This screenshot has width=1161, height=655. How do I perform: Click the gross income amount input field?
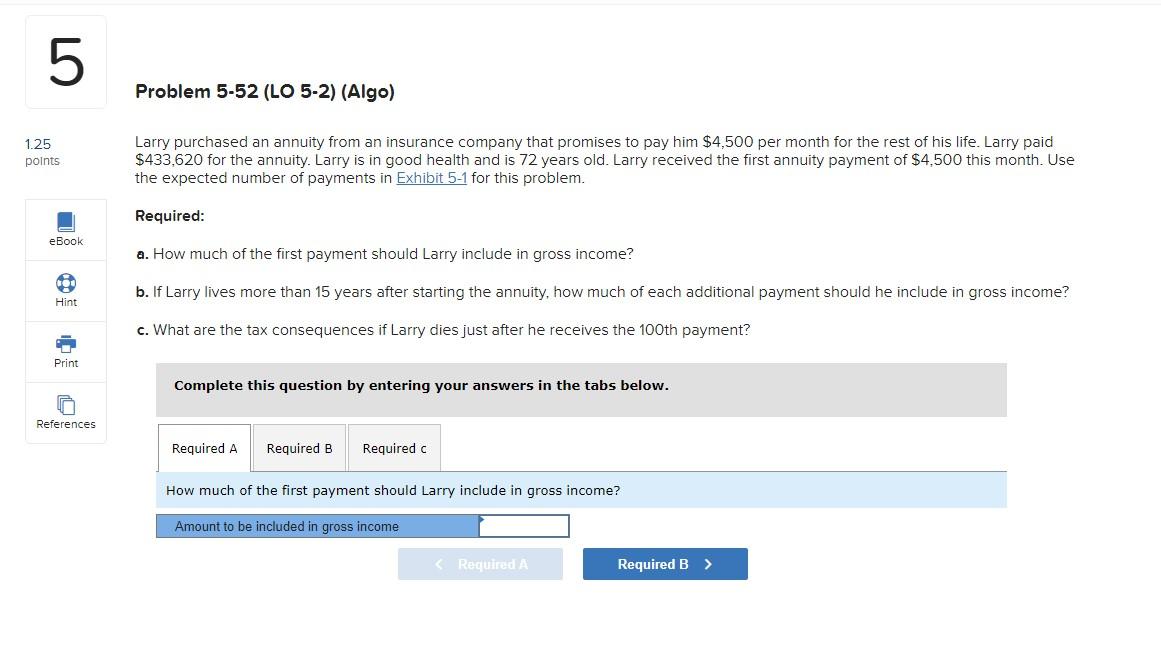[523, 525]
